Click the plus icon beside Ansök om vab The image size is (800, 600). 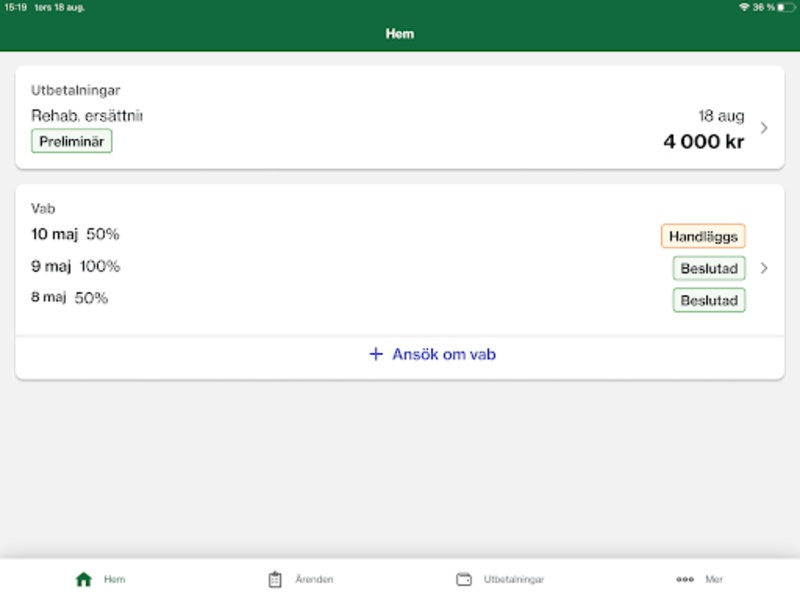click(x=376, y=354)
